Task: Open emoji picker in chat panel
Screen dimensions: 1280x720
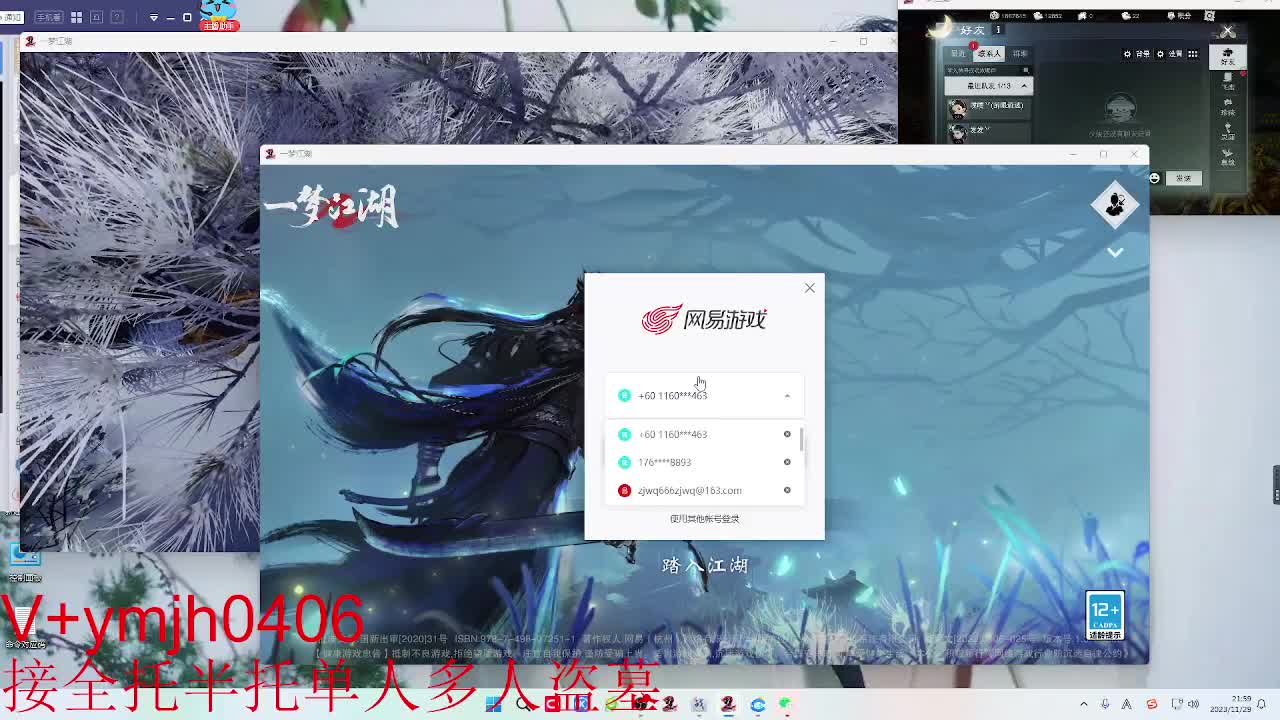Action: coord(1154,178)
